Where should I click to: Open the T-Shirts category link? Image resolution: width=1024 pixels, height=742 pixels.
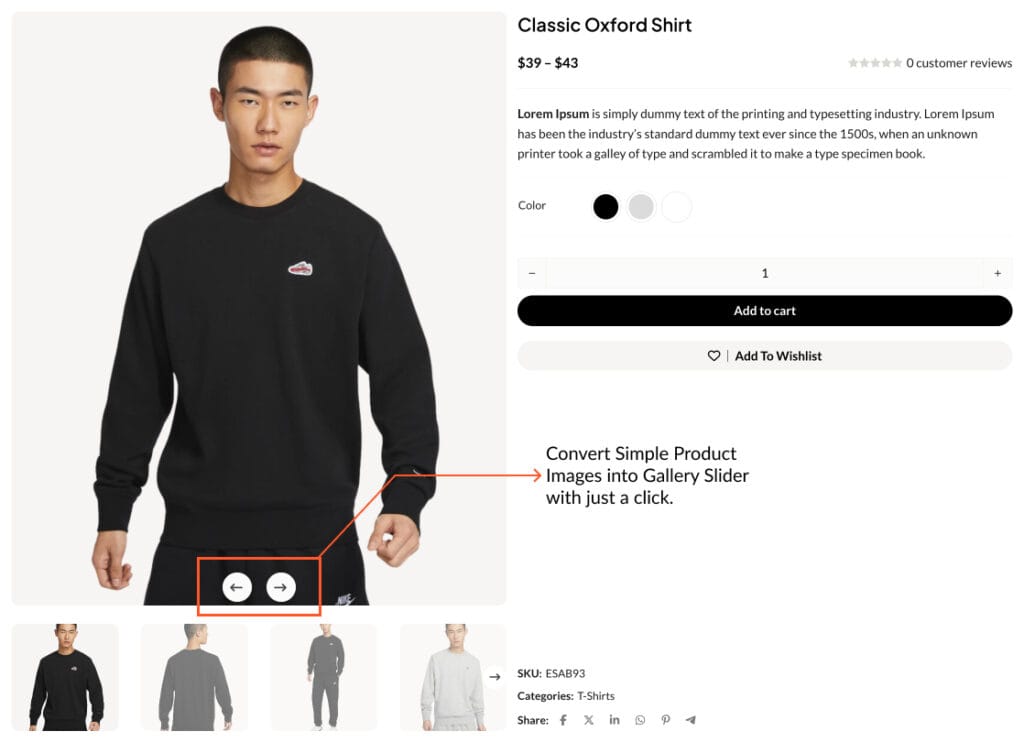(x=596, y=696)
